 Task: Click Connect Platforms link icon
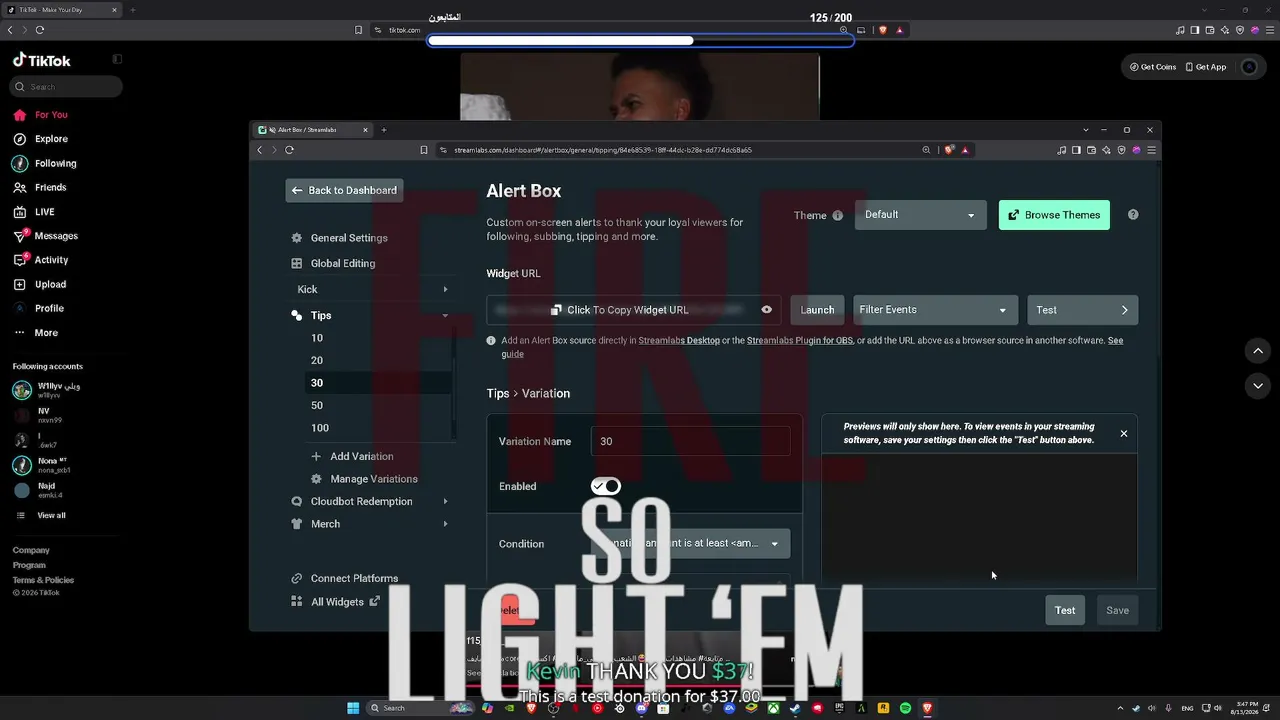pyautogui.click(x=296, y=578)
